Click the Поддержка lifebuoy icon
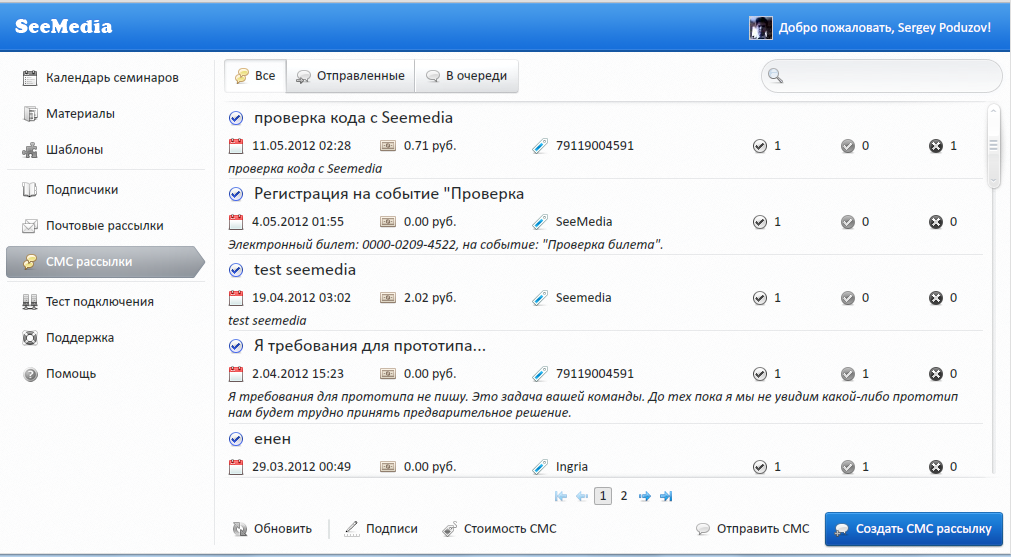Screen dimensions: 1011x557 (x=30, y=338)
